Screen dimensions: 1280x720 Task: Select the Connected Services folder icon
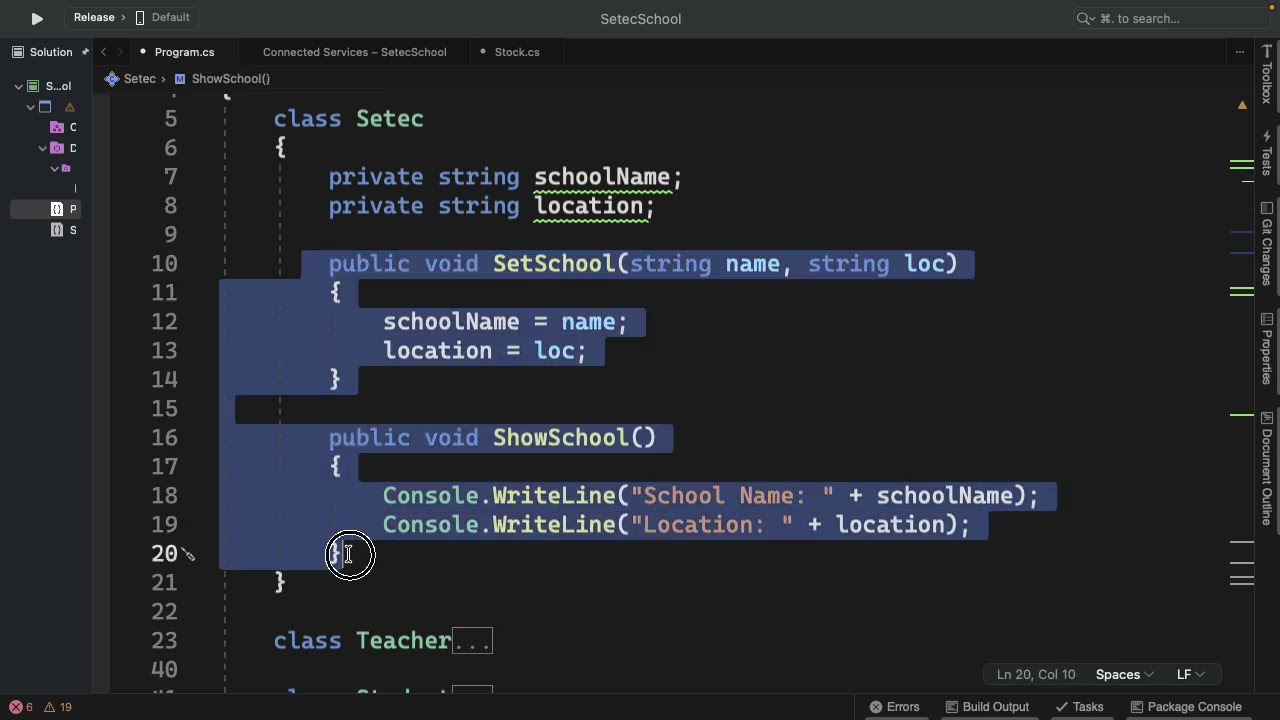[x=57, y=127]
